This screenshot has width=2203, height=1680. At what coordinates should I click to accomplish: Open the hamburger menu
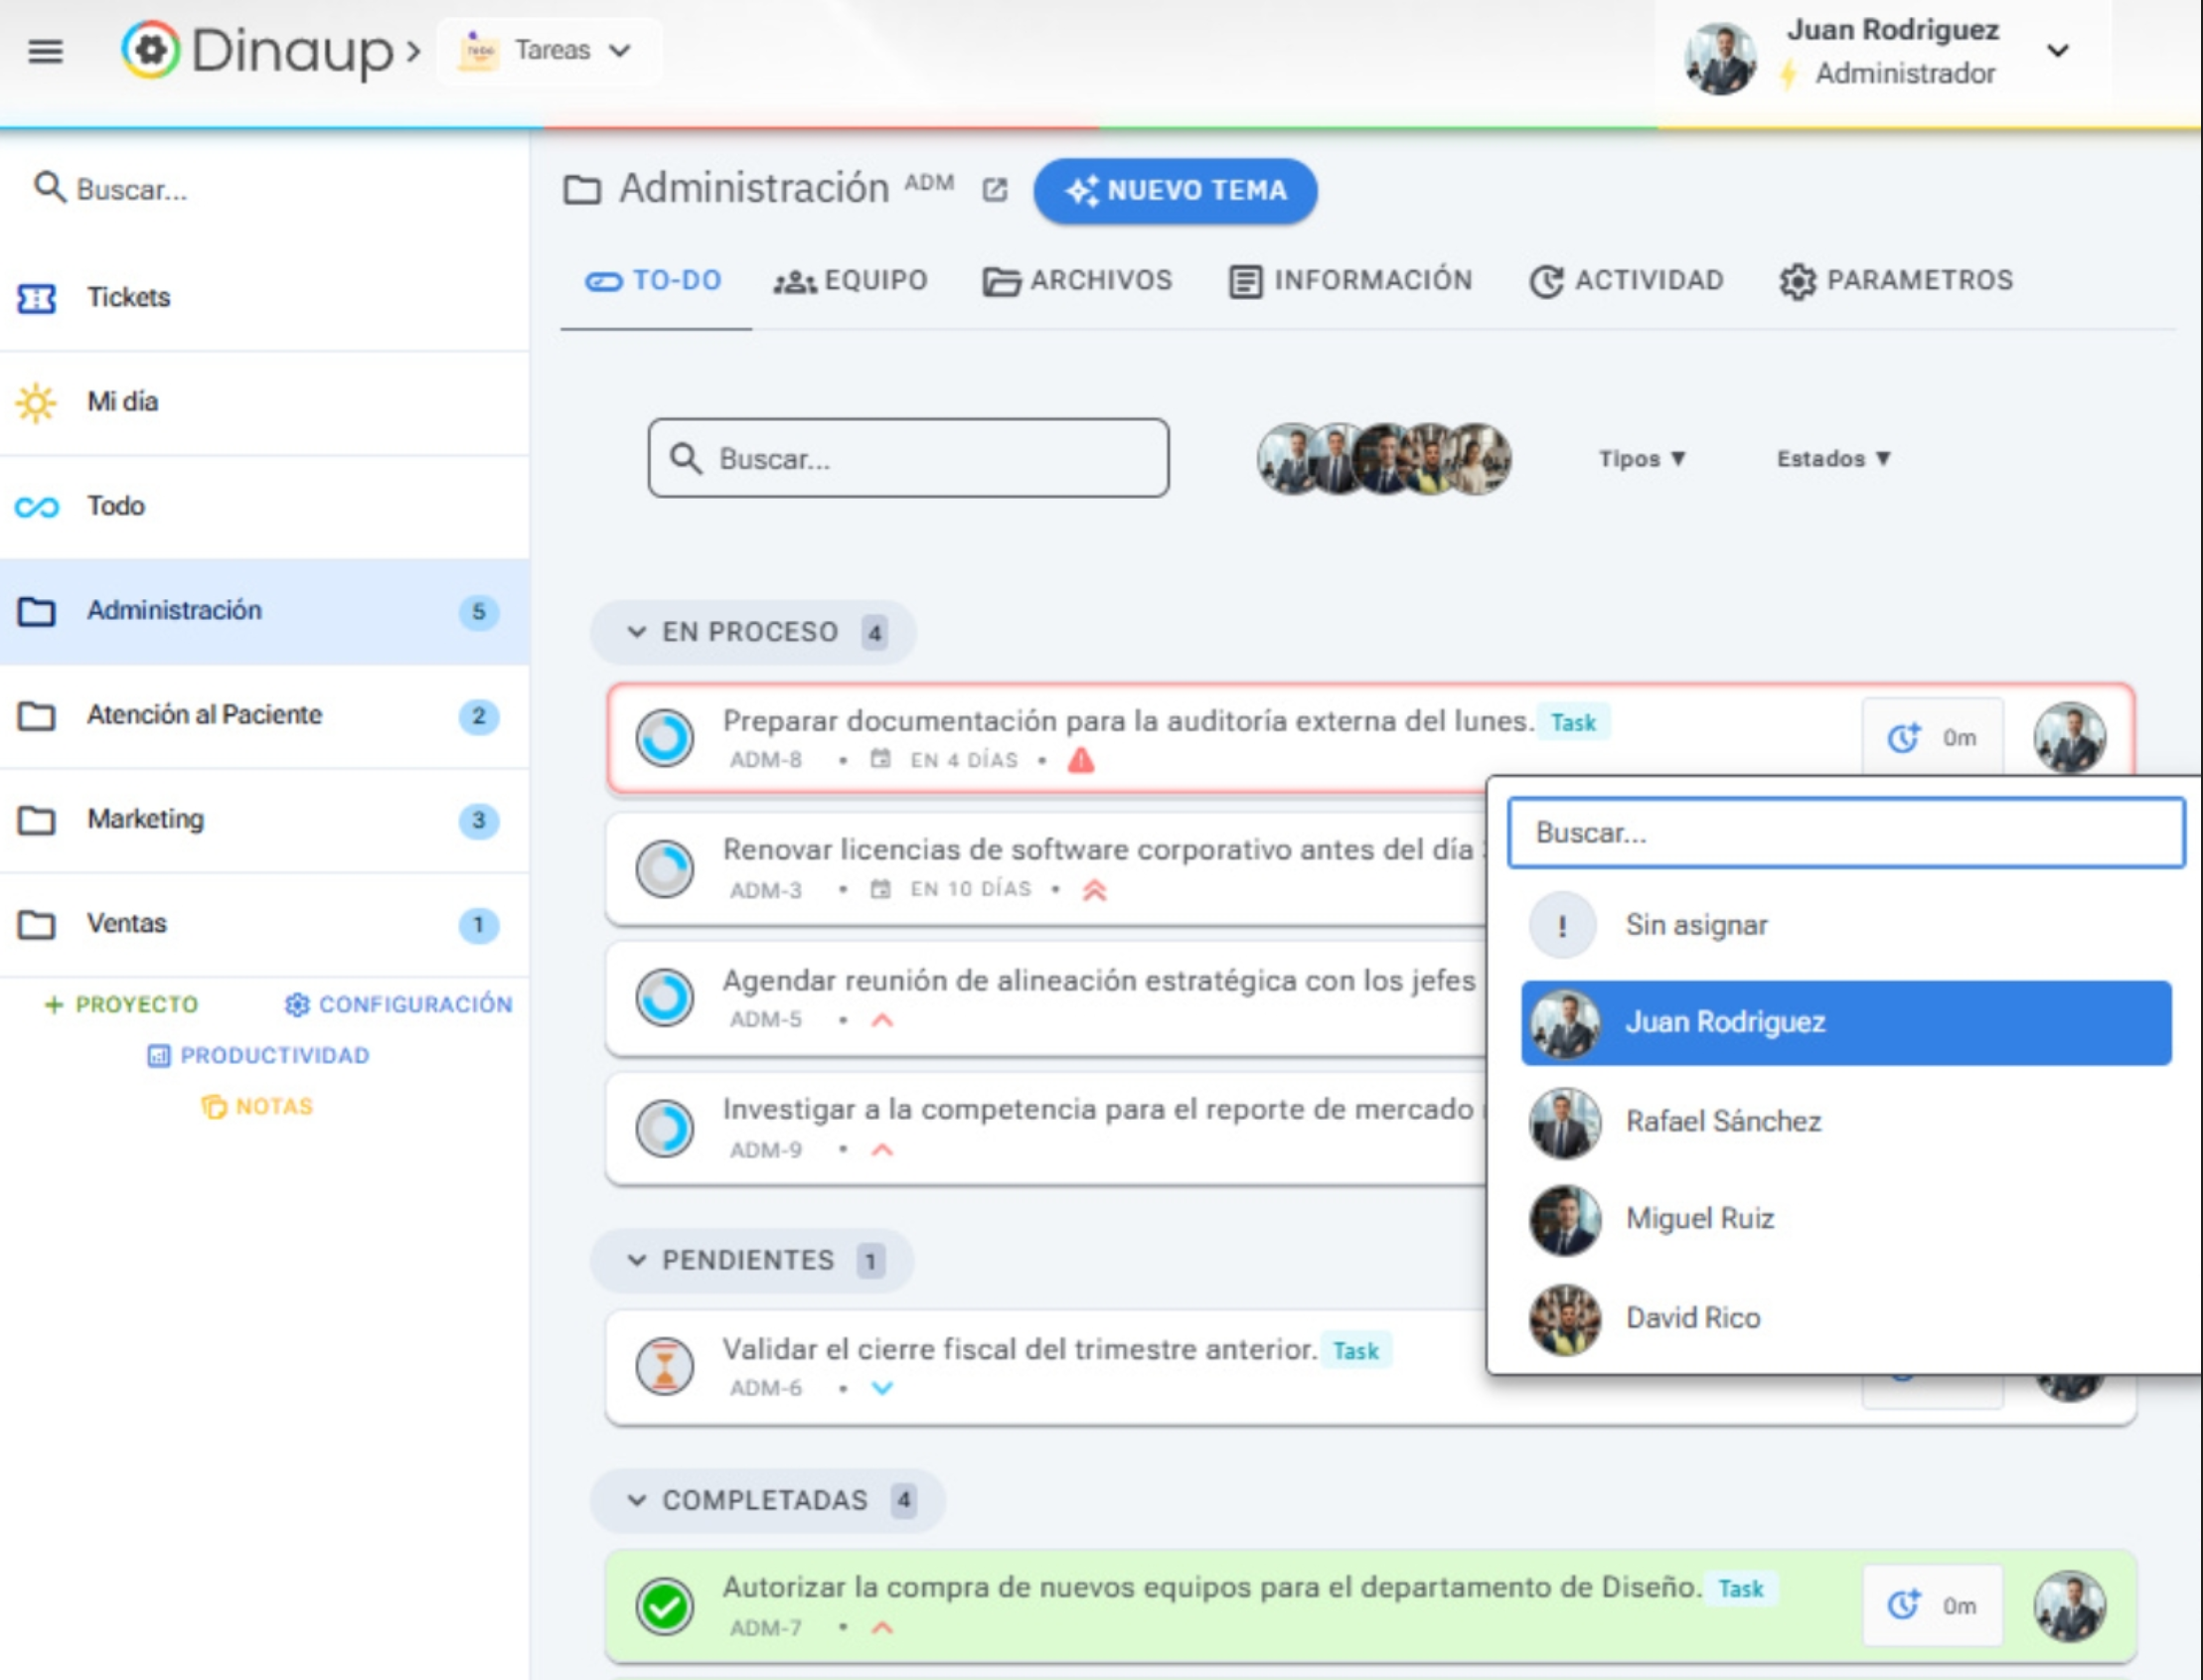click(45, 50)
